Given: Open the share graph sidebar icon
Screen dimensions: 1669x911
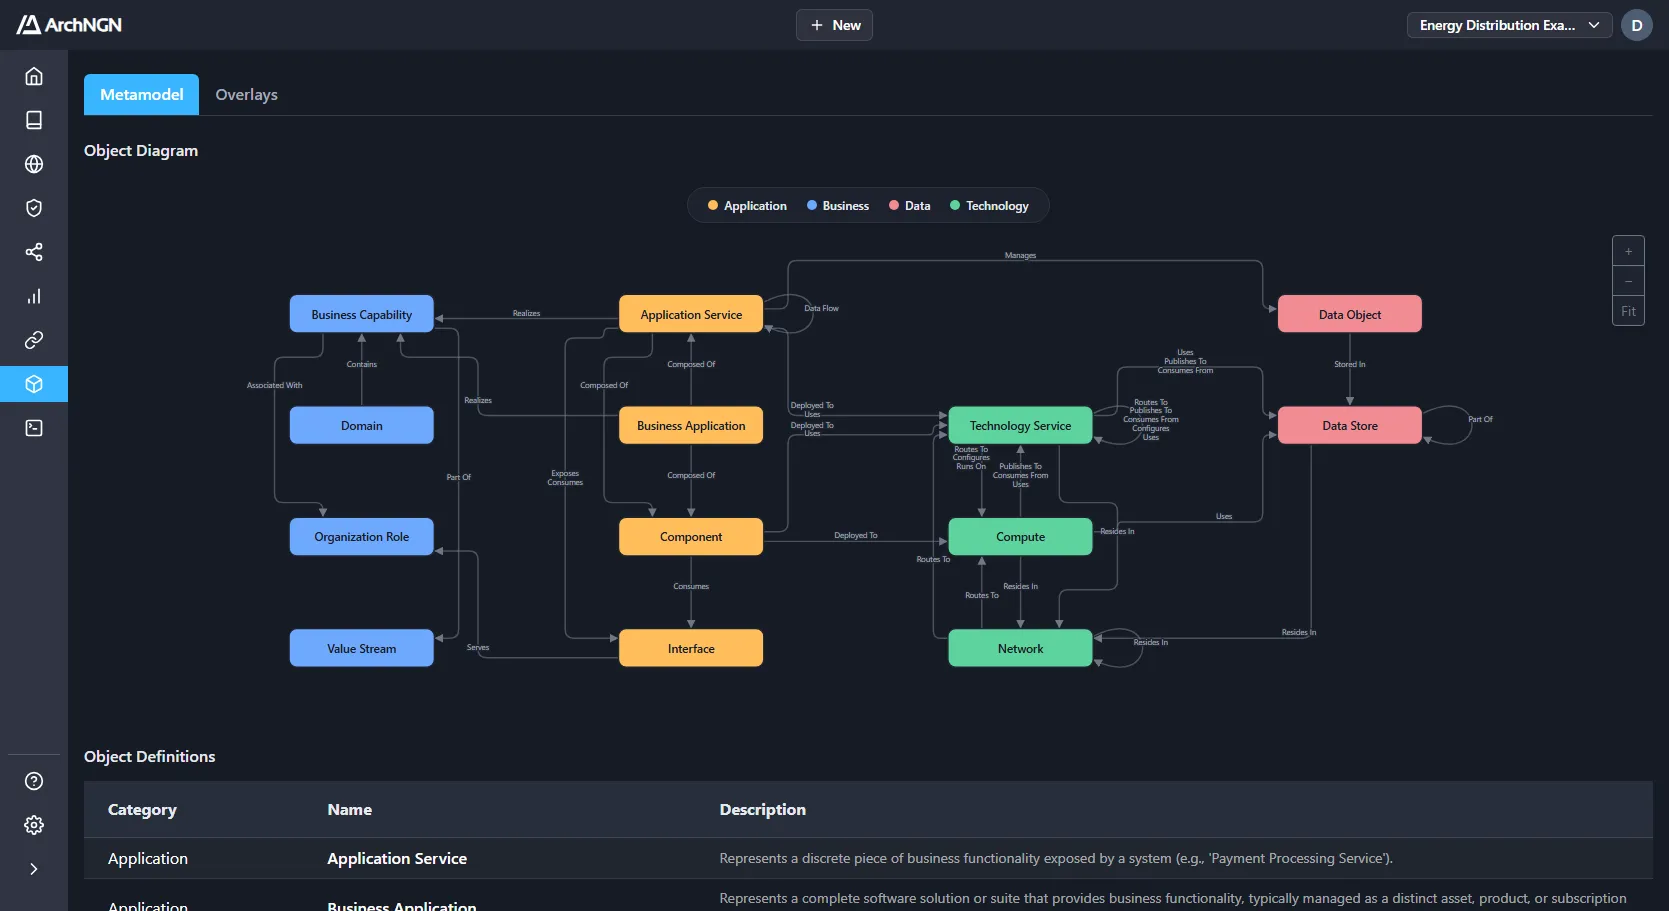Looking at the screenshot, I should coord(34,252).
